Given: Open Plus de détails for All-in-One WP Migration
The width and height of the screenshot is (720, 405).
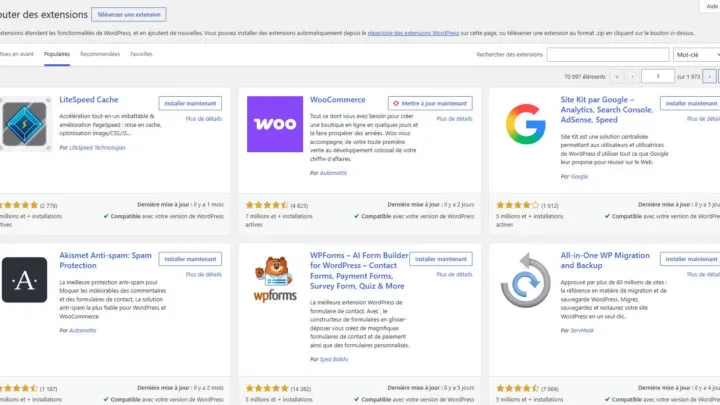Looking at the screenshot, I should [x=703, y=275].
